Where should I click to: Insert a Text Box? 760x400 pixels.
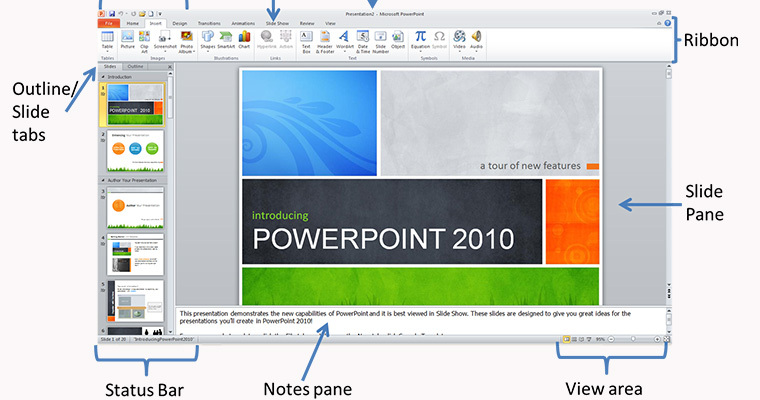pyautogui.click(x=306, y=42)
